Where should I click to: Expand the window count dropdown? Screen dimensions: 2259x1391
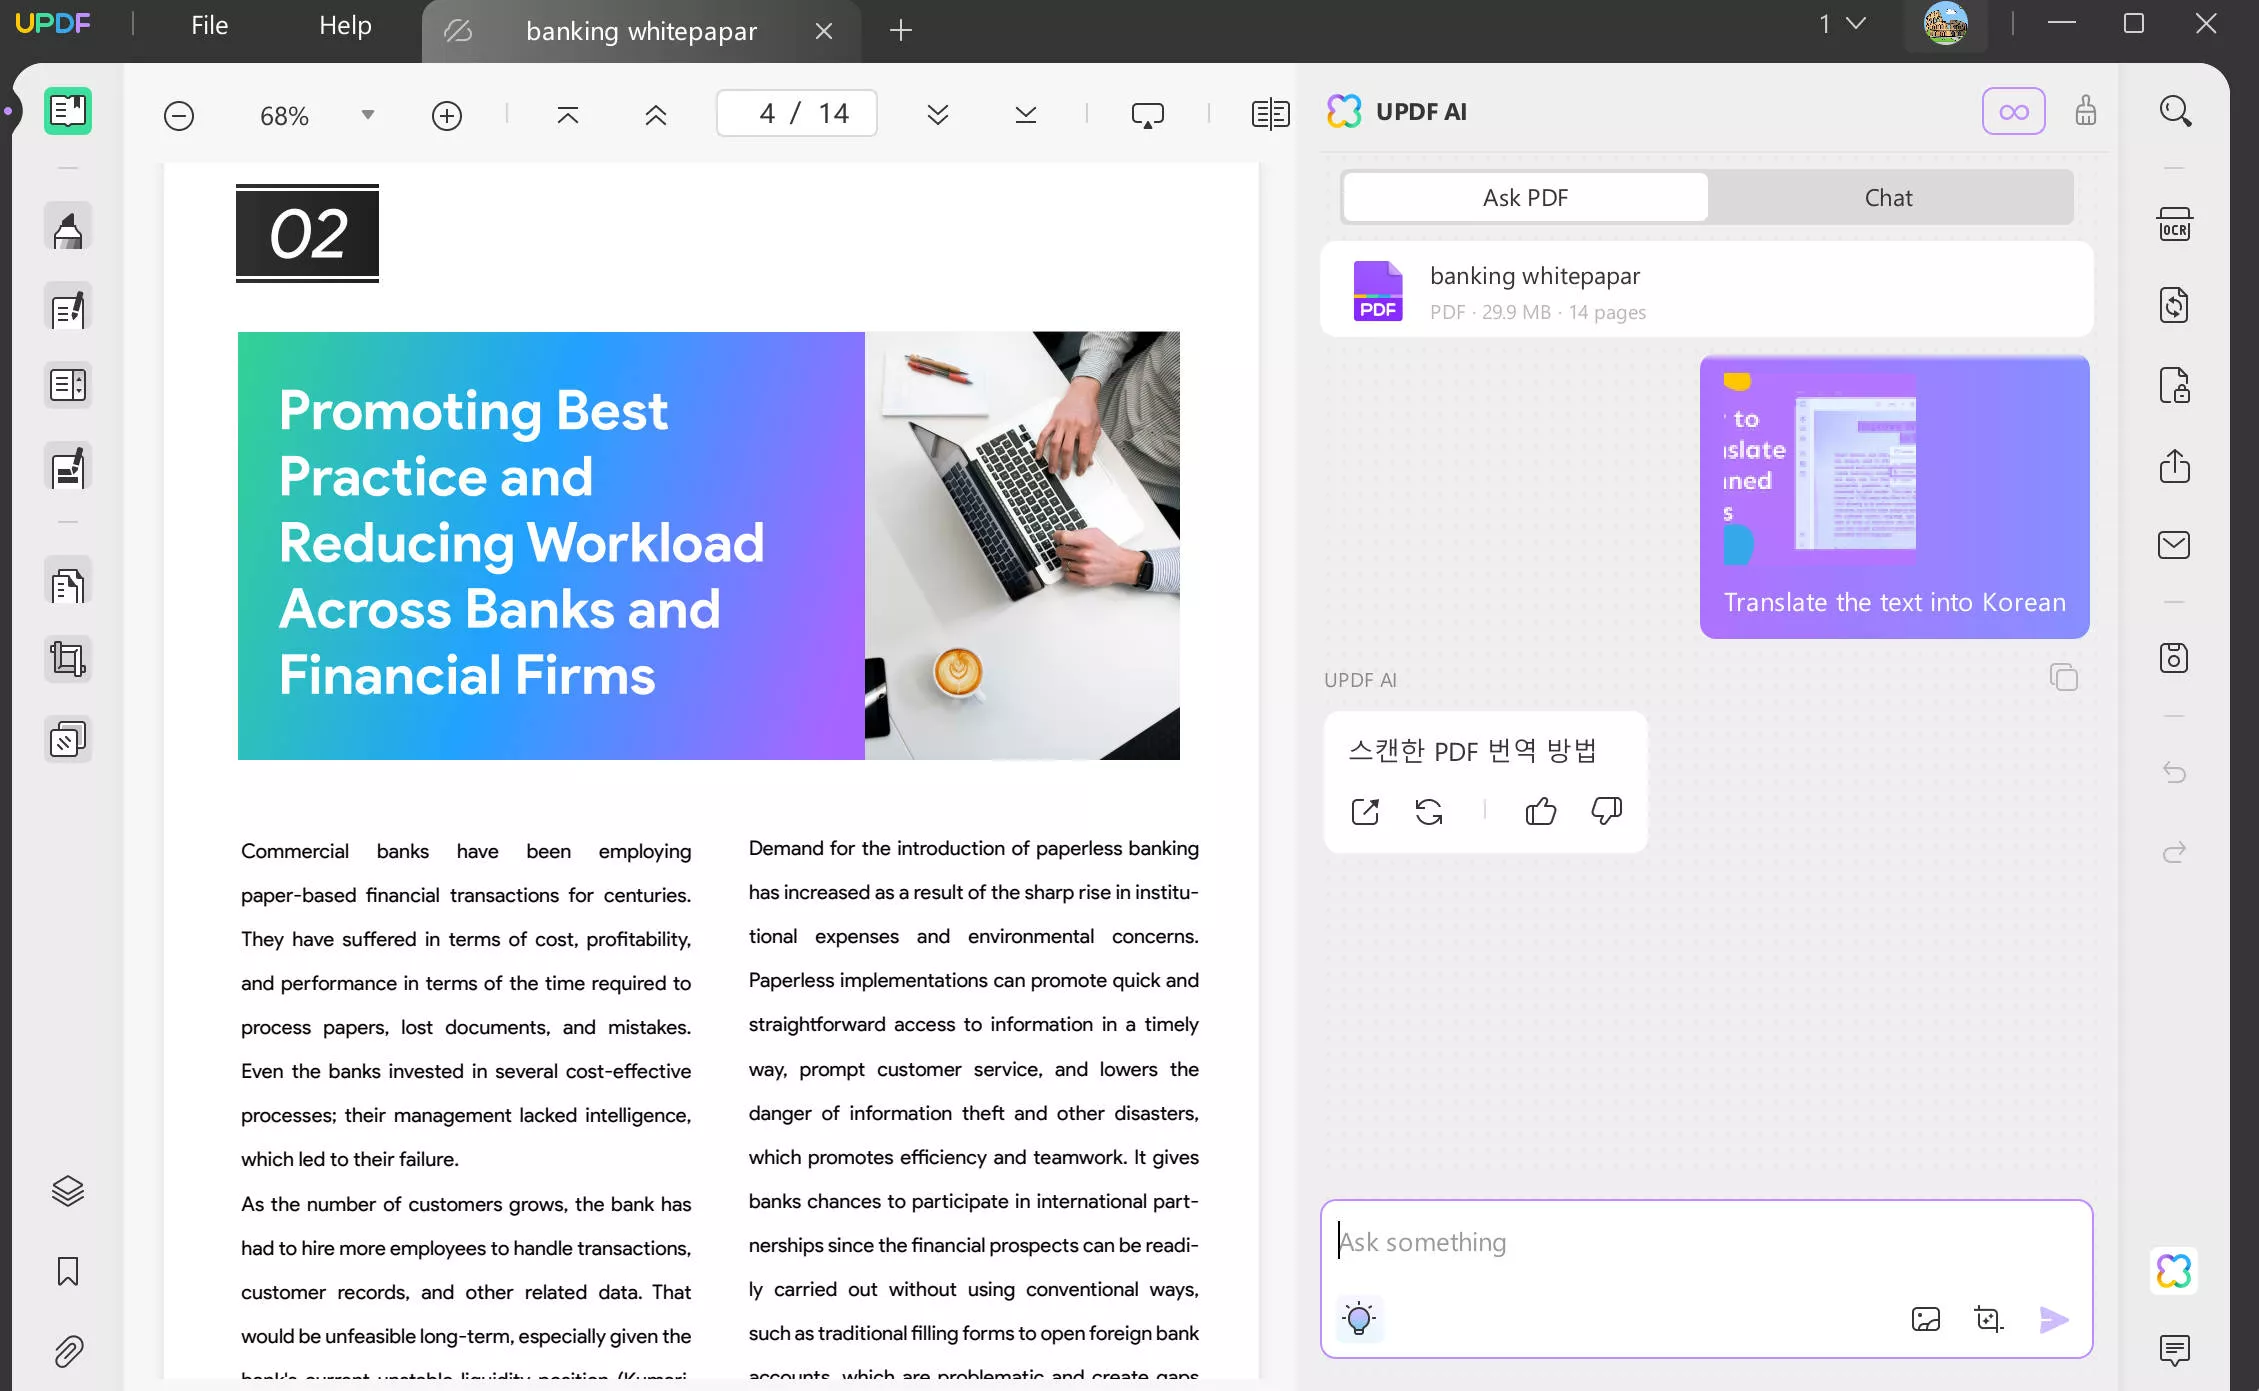(1856, 23)
